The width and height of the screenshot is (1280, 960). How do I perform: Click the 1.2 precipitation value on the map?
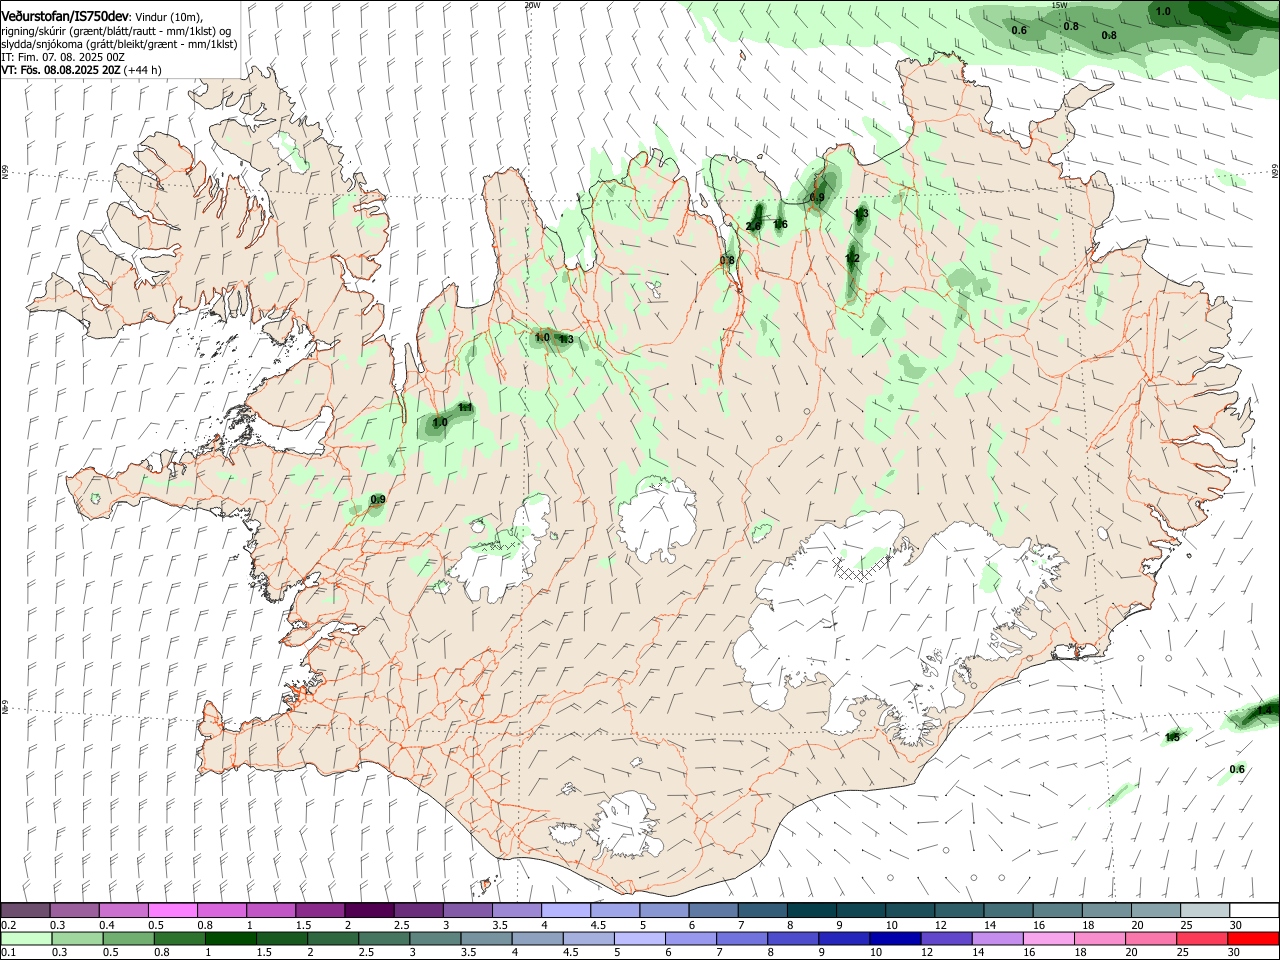pos(852,259)
